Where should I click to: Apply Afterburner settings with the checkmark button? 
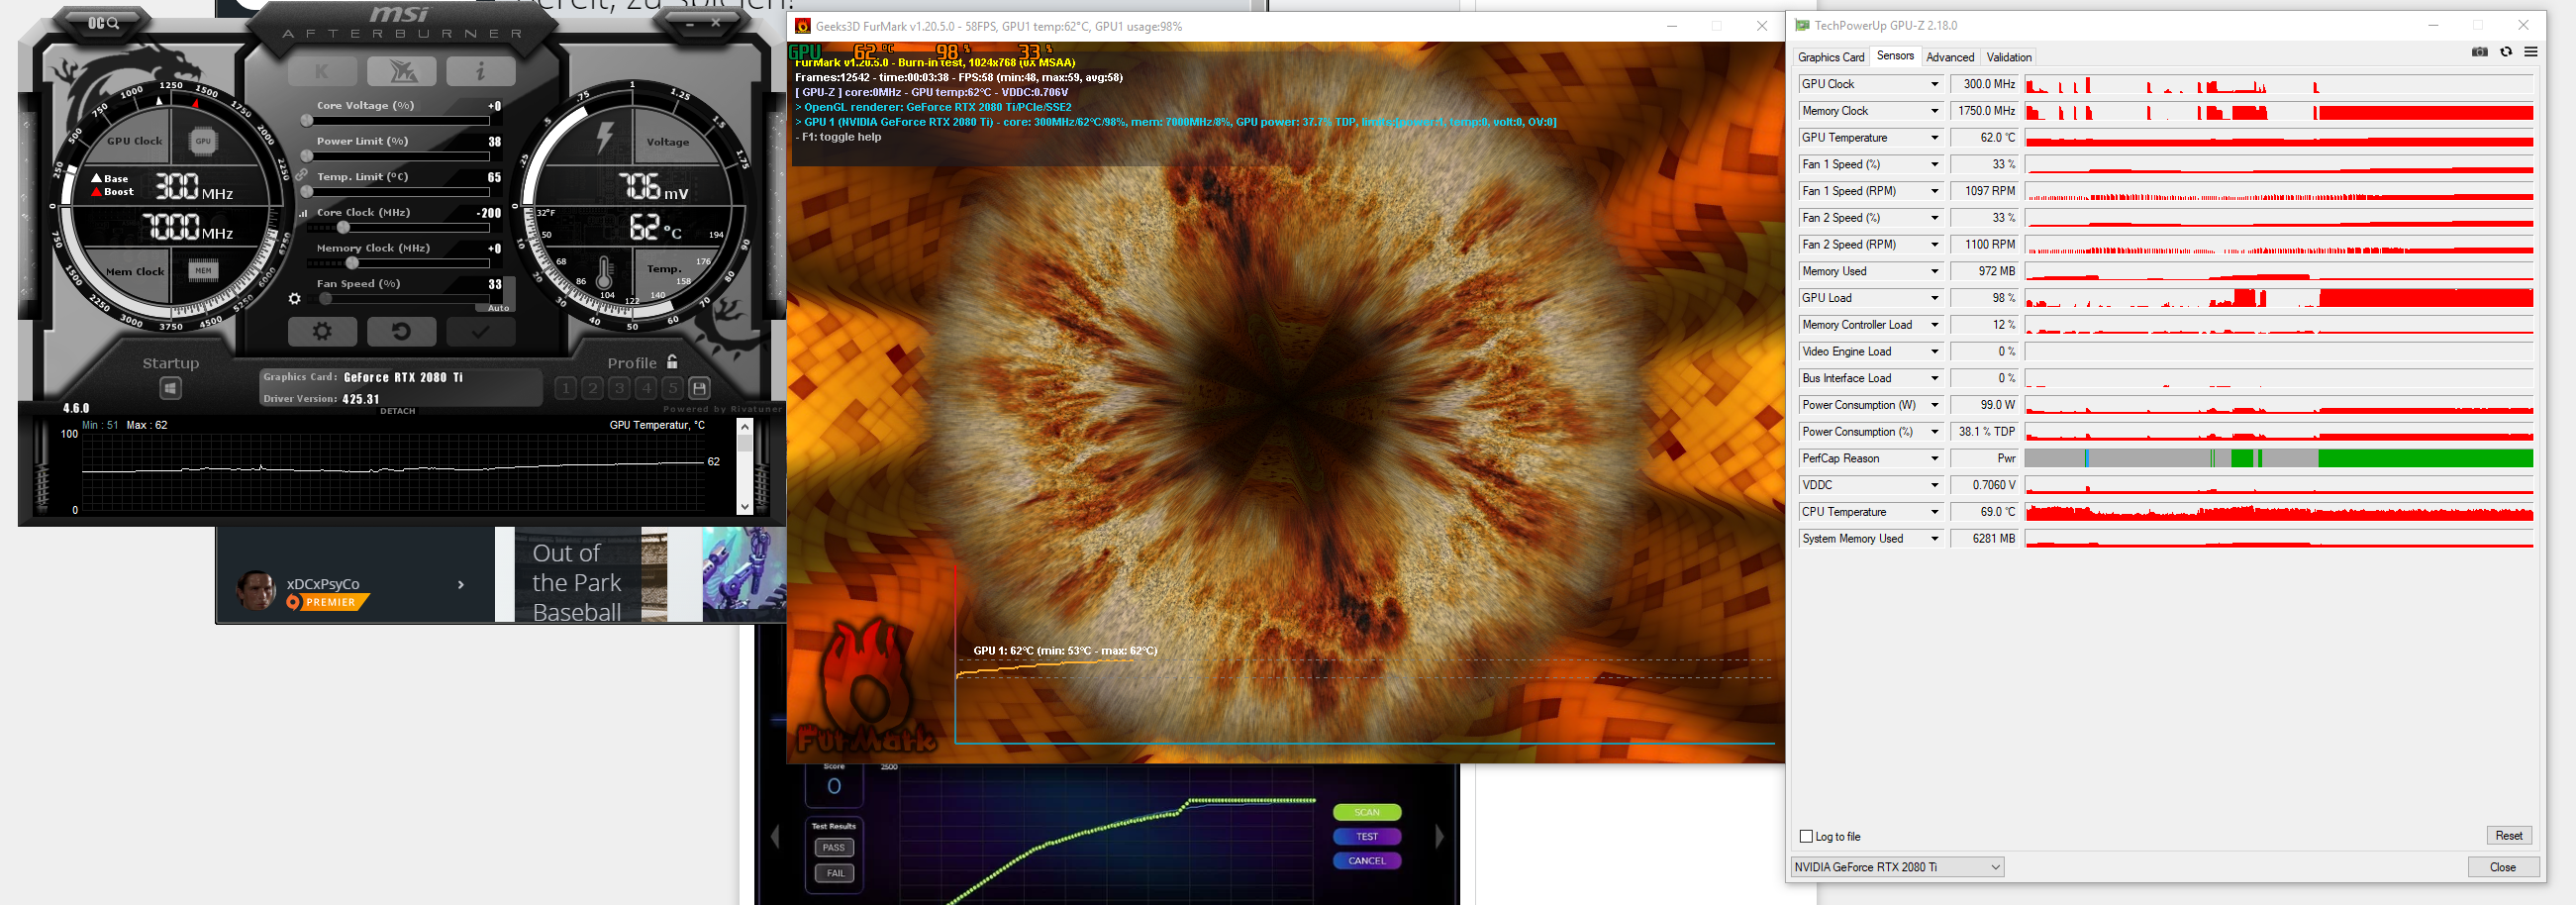click(x=480, y=331)
